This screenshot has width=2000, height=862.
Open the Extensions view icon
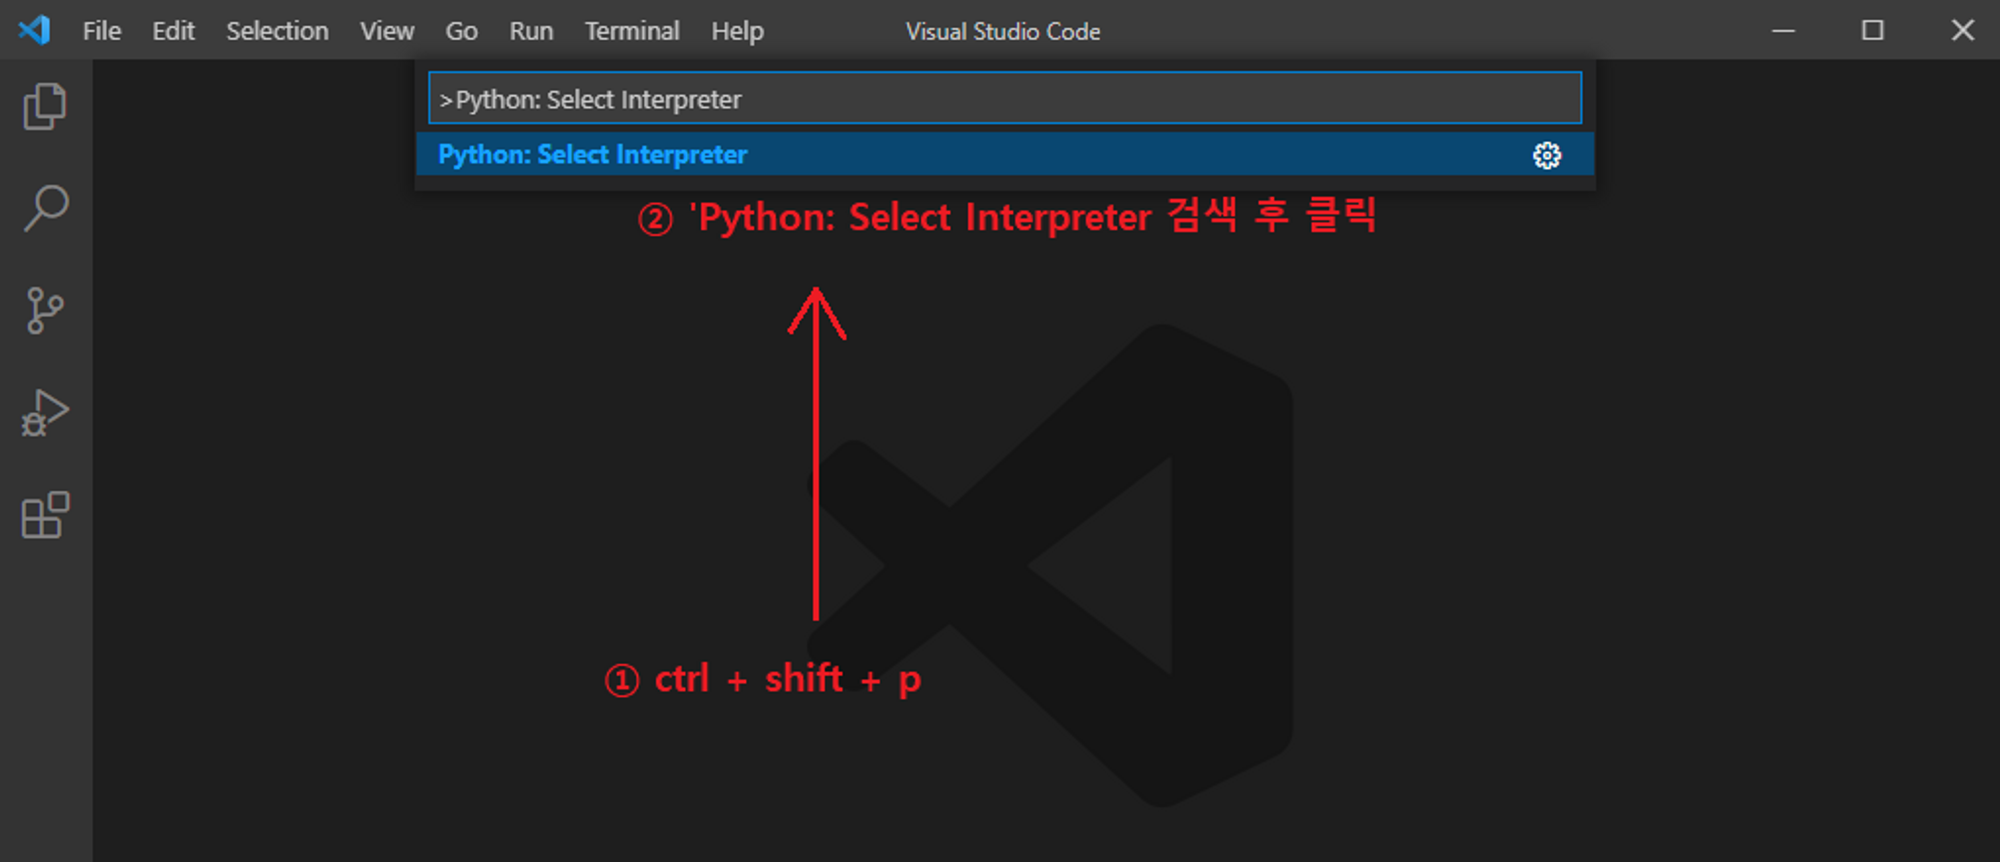pos(45,515)
